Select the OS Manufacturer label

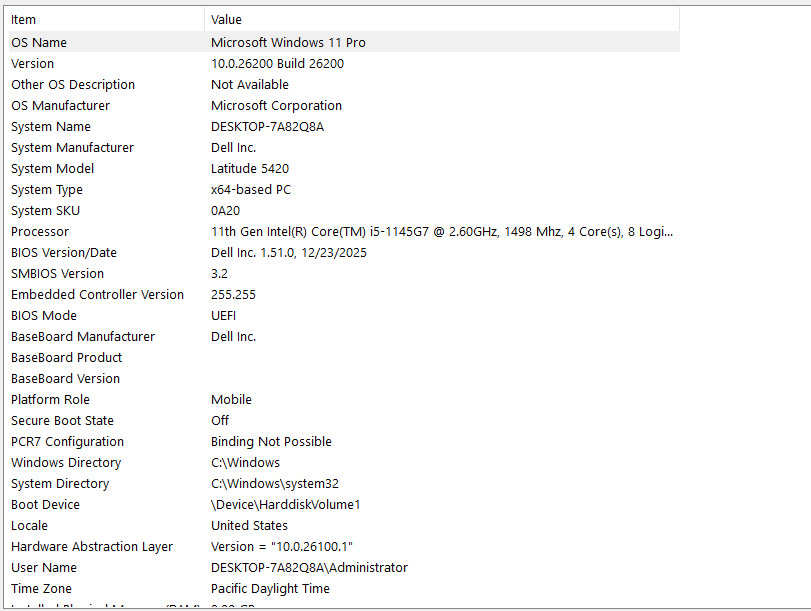61,106
